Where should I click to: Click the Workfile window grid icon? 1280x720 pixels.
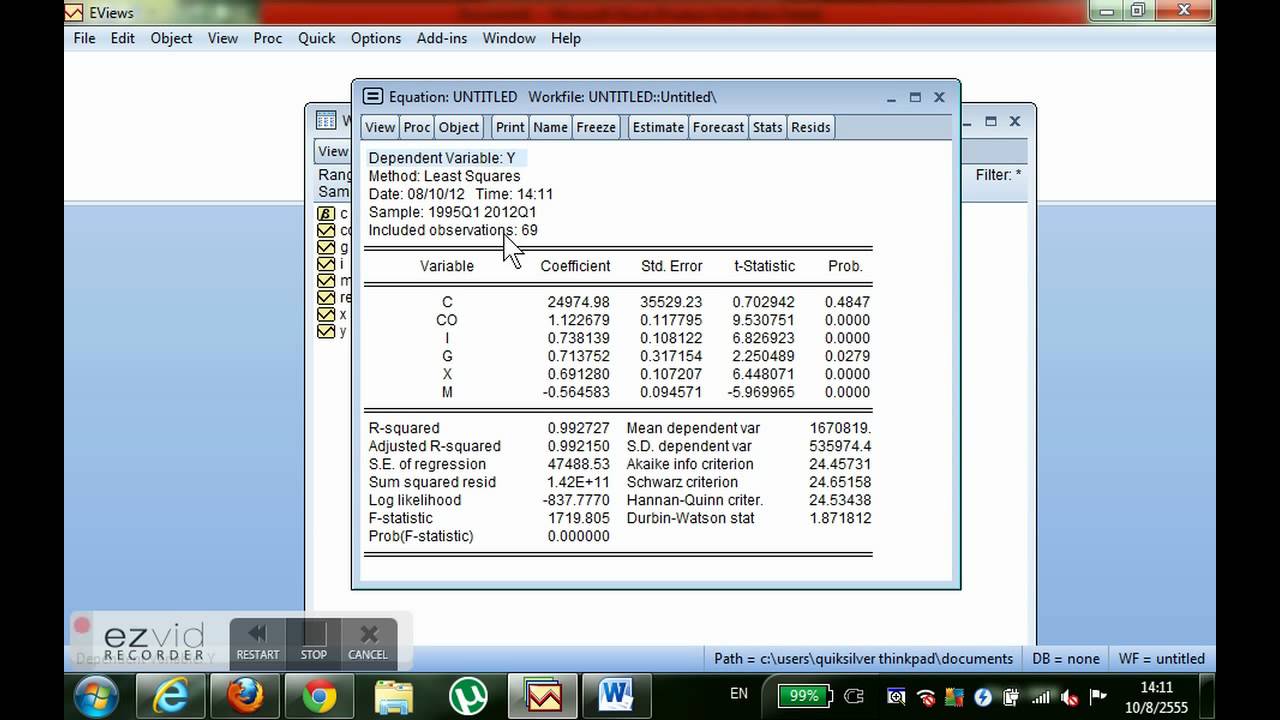pyautogui.click(x=326, y=120)
